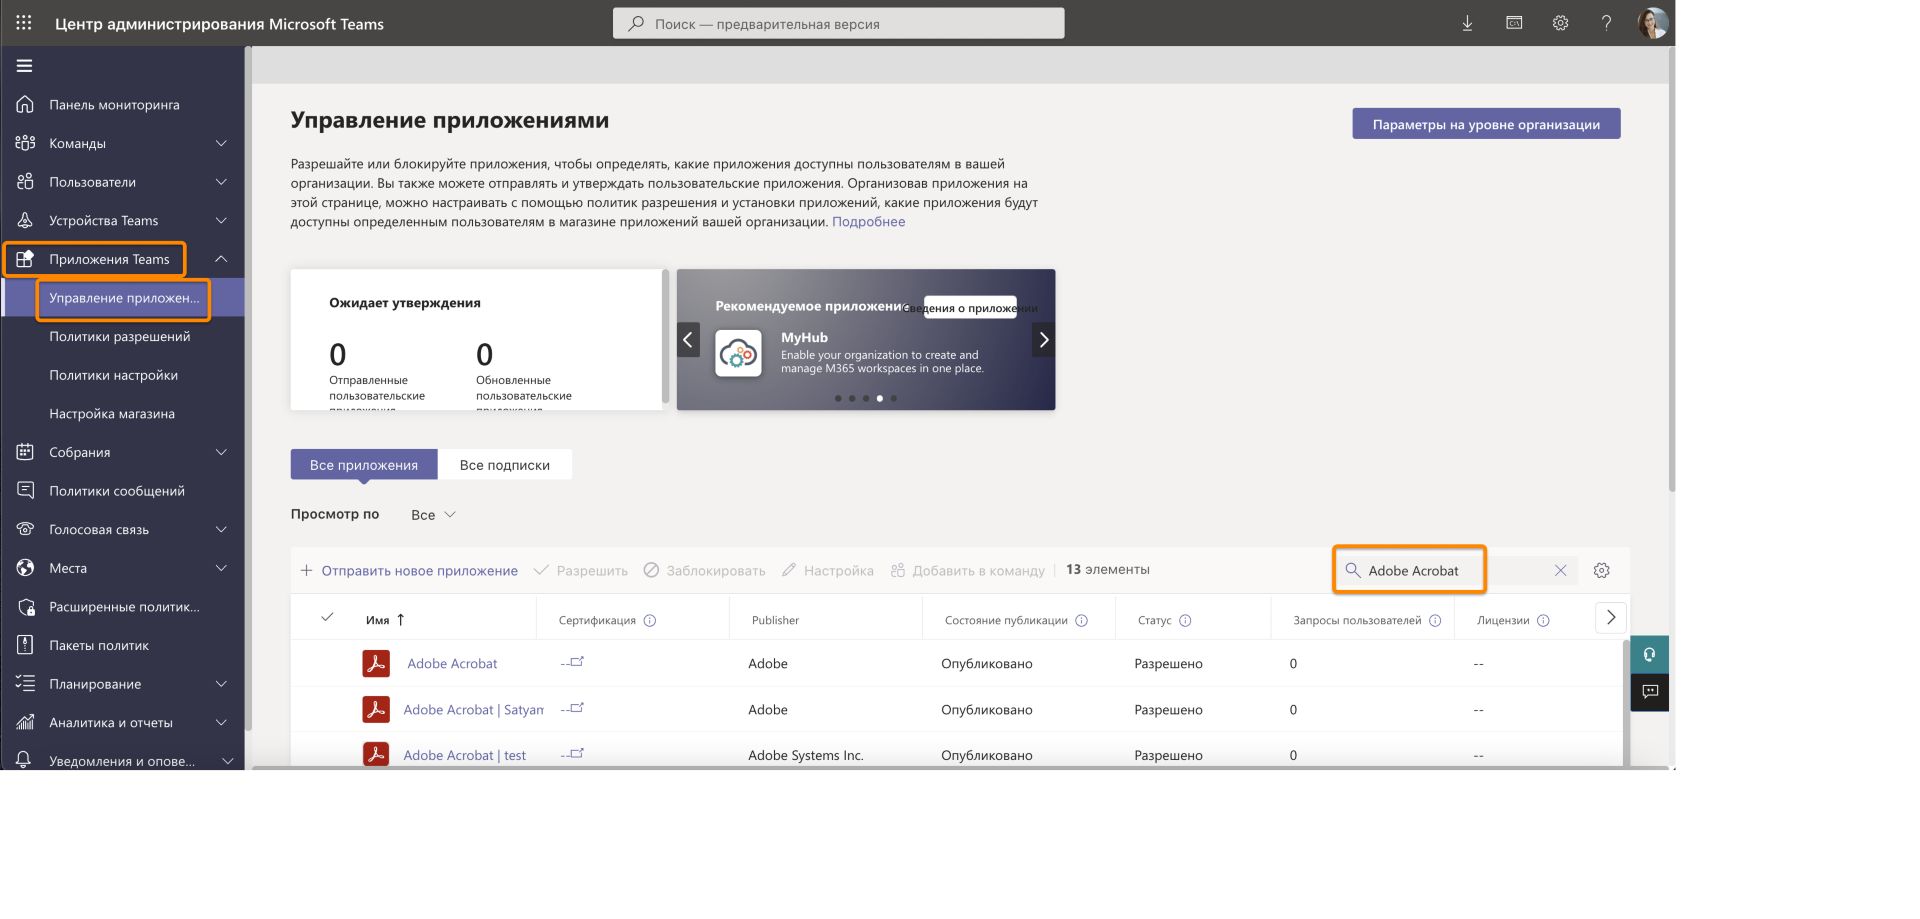This screenshot has width=1920, height=919.
Task: Click Status column info icon
Action: point(1185,620)
